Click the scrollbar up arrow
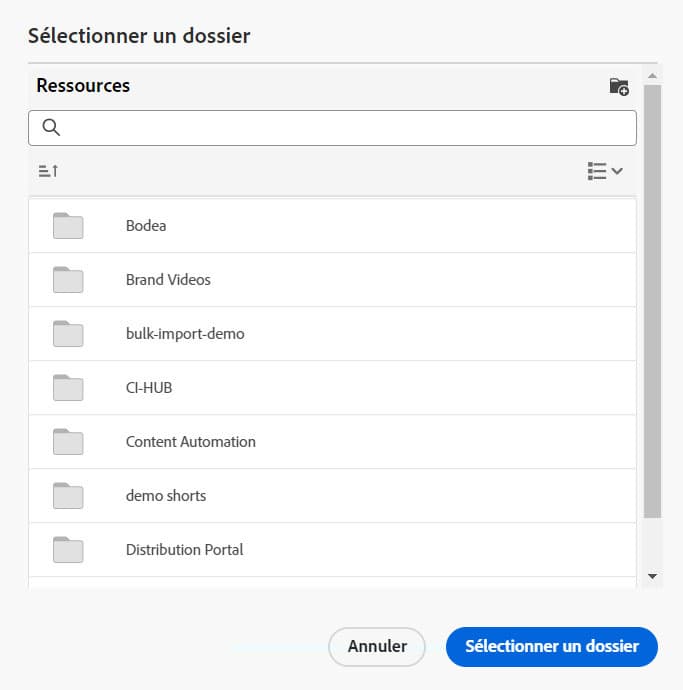This screenshot has height=690, width=683. pos(652,75)
